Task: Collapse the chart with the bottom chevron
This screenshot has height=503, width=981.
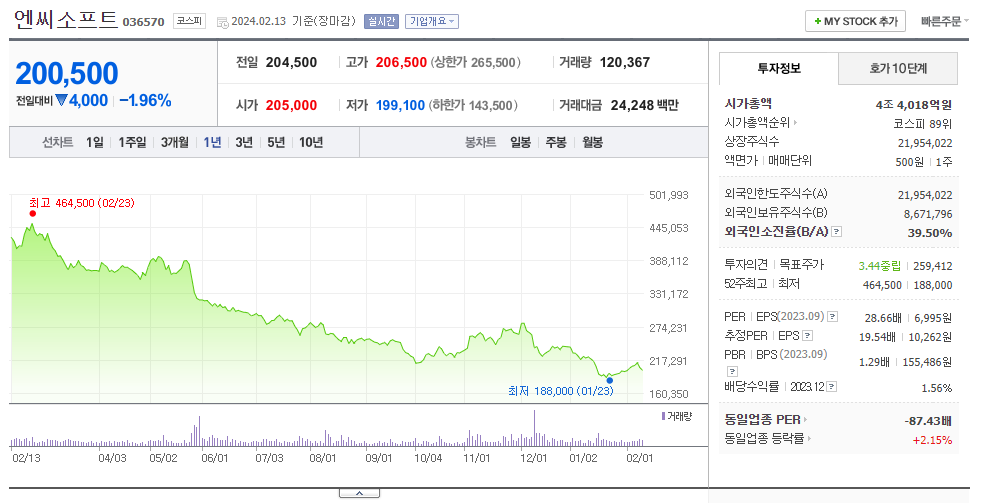Action: [359, 494]
